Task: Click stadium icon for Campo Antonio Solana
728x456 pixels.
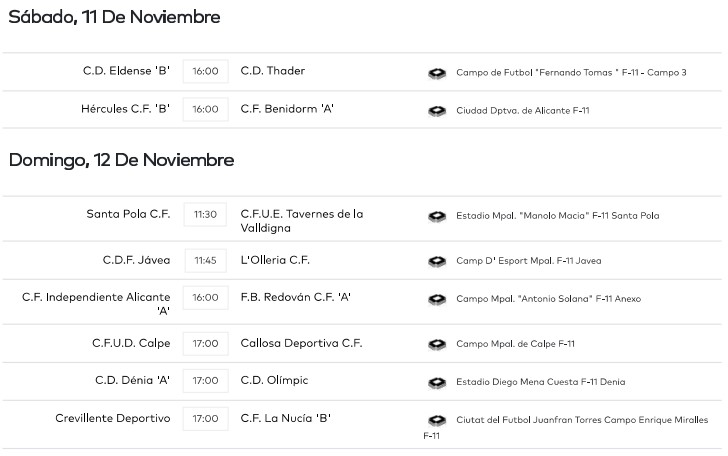Action: coord(436,299)
